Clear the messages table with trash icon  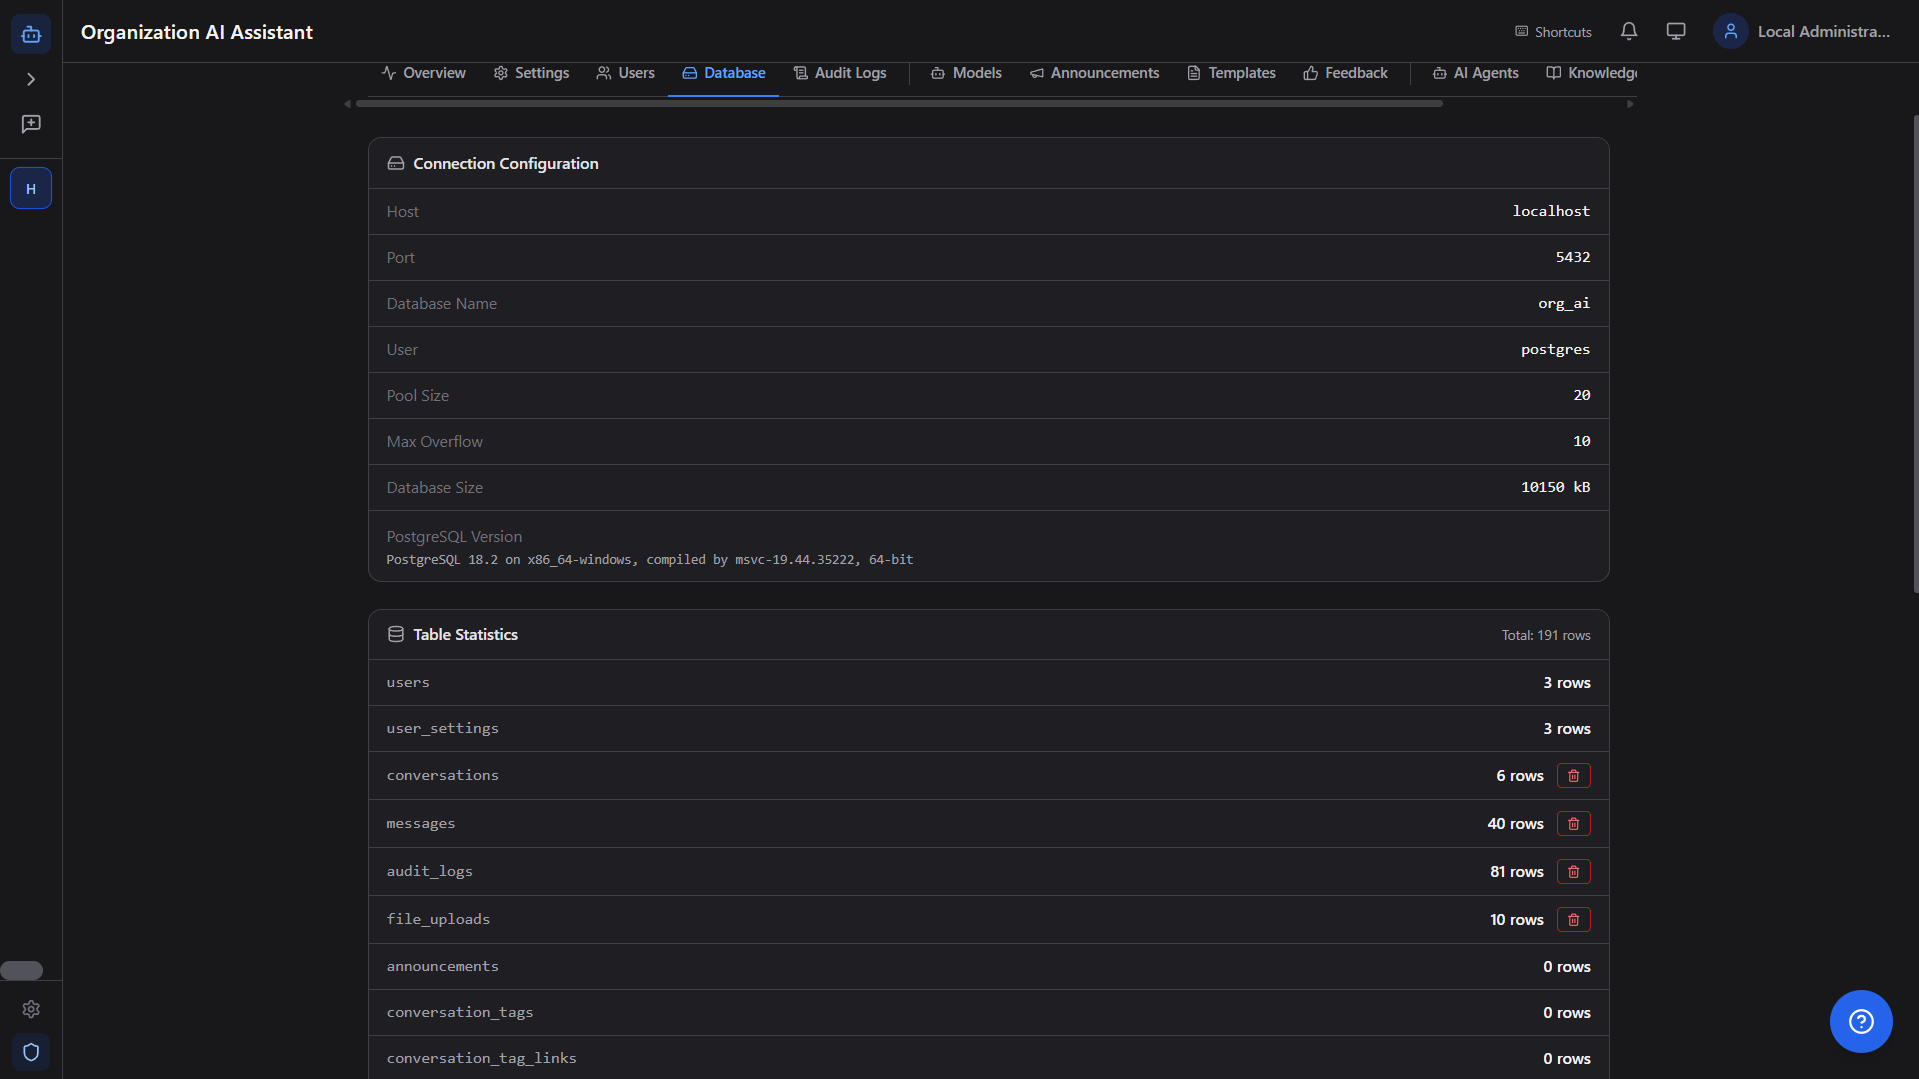point(1573,824)
